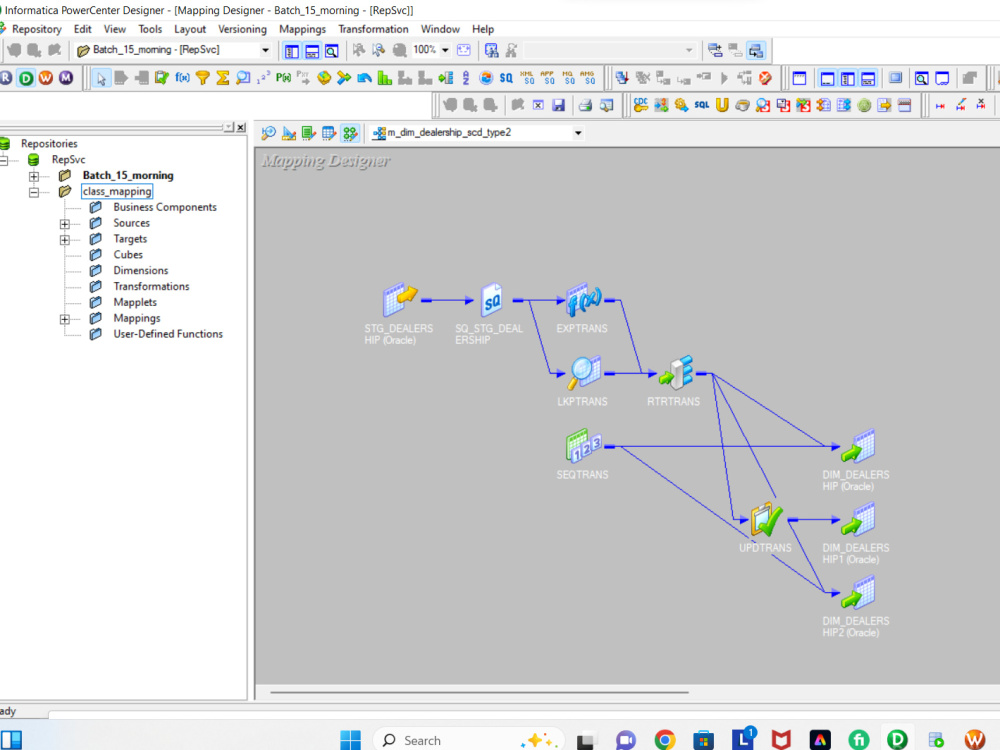The height and width of the screenshot is (750, 1000).
Task: Open the Transformation Developer tool
Action: click(309, 133)
